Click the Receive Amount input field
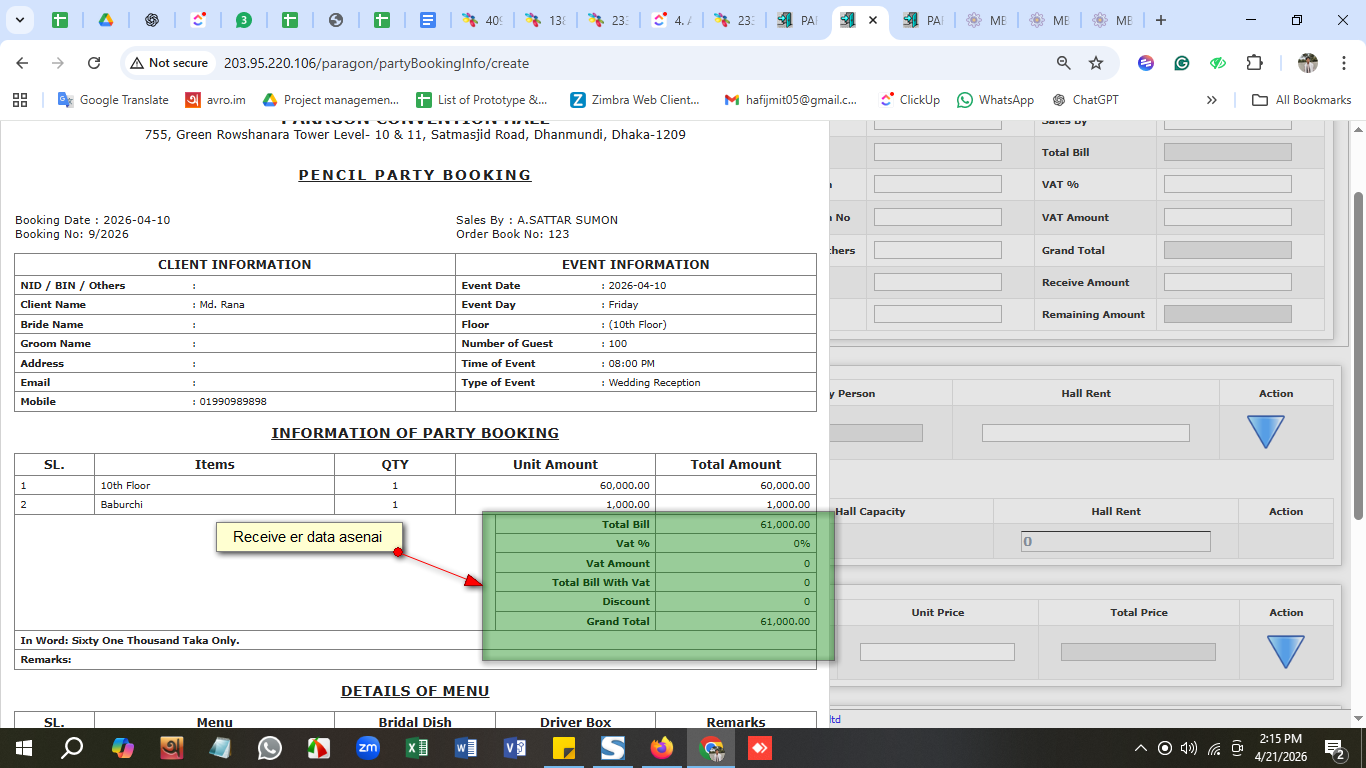This screenshot has height=768, width=1366. tap(1227, 282)
